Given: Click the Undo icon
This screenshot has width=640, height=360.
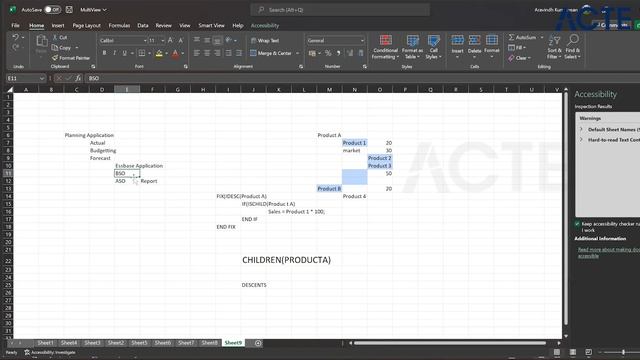Looking at the screenshot, I should pyautogui.click(x=15, y=37).
